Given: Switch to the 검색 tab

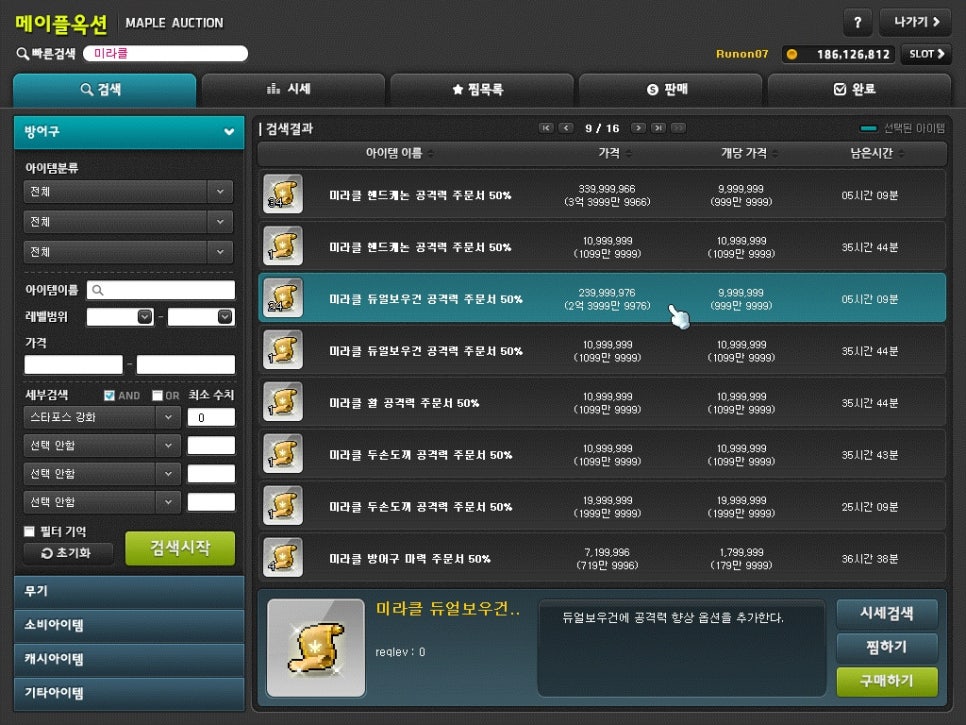Looking at the screenshot, I should coord(105,90).
